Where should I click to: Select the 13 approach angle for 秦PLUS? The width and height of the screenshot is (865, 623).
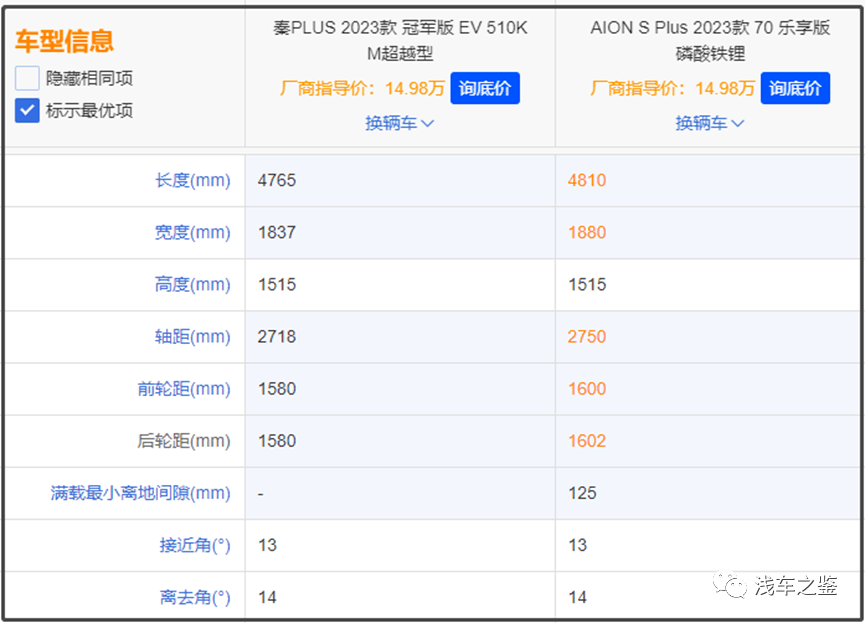[268, 545]
